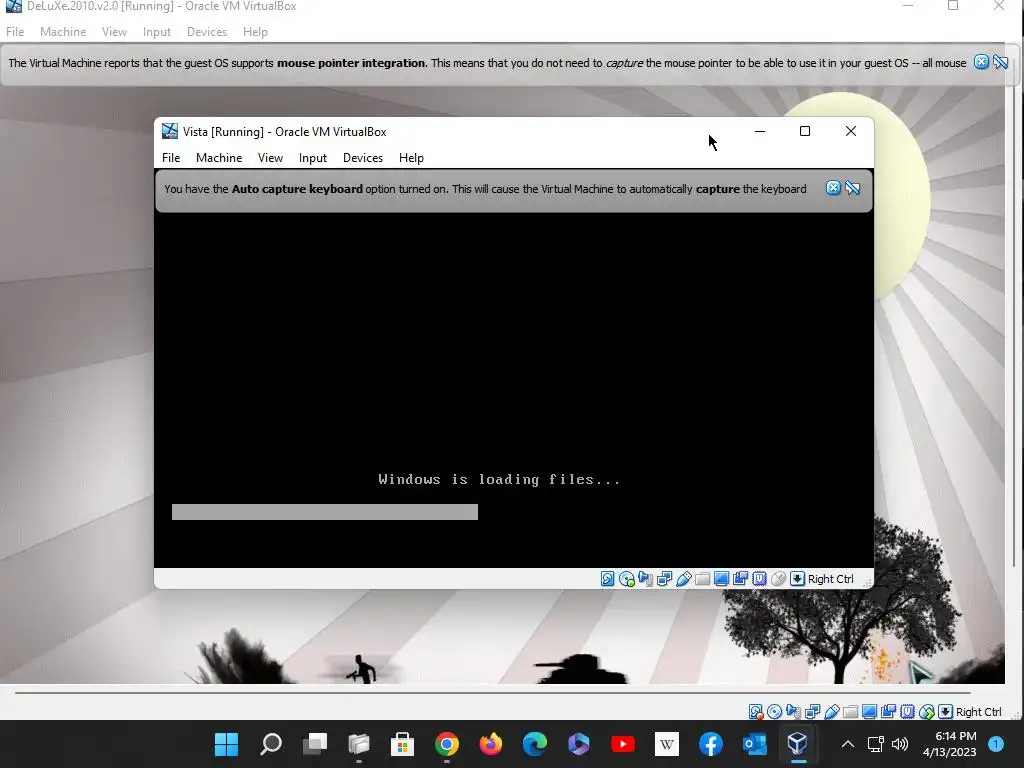The width and height of the screenshot is (1024, 768).
Task: Click shared folders icon in DeLuXe status bar
Action: point(850,712)
